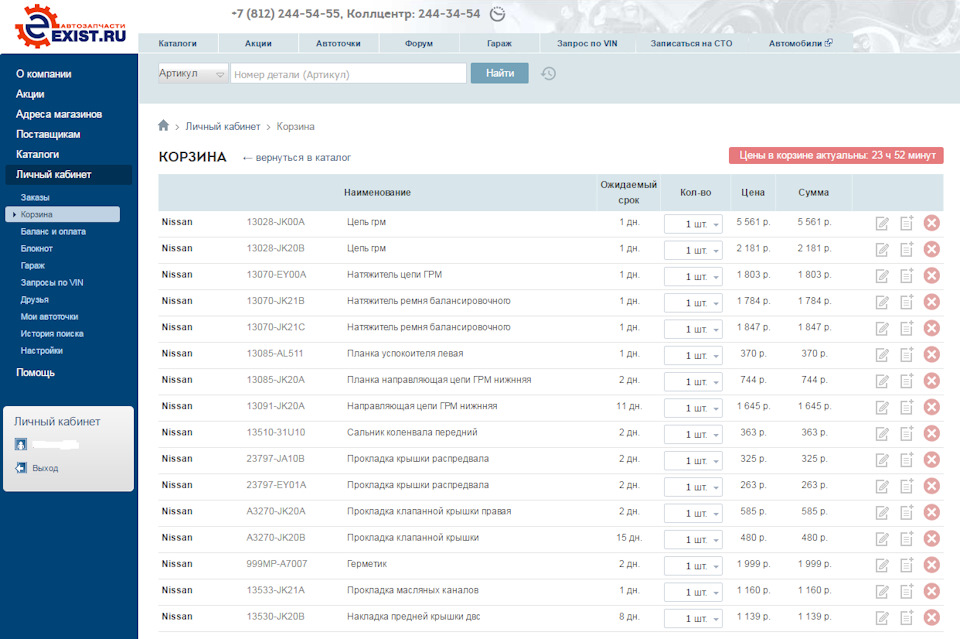Expand quantity selector for part 13091-JK20A
960x639 pixels.
[693, 408]
